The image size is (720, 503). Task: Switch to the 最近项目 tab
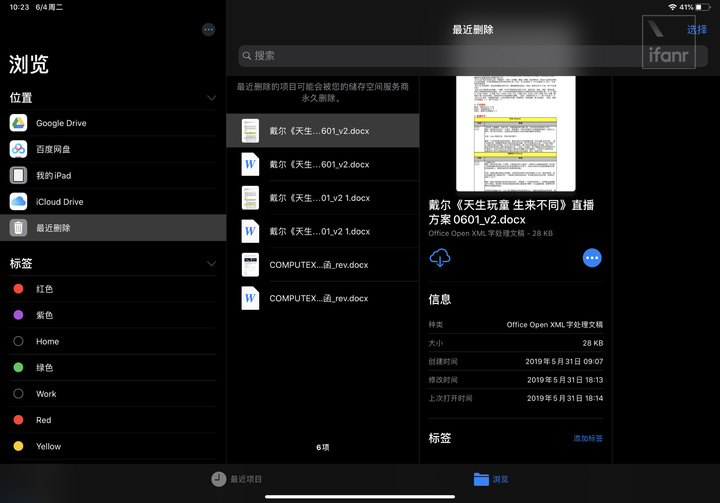point(237,479)
